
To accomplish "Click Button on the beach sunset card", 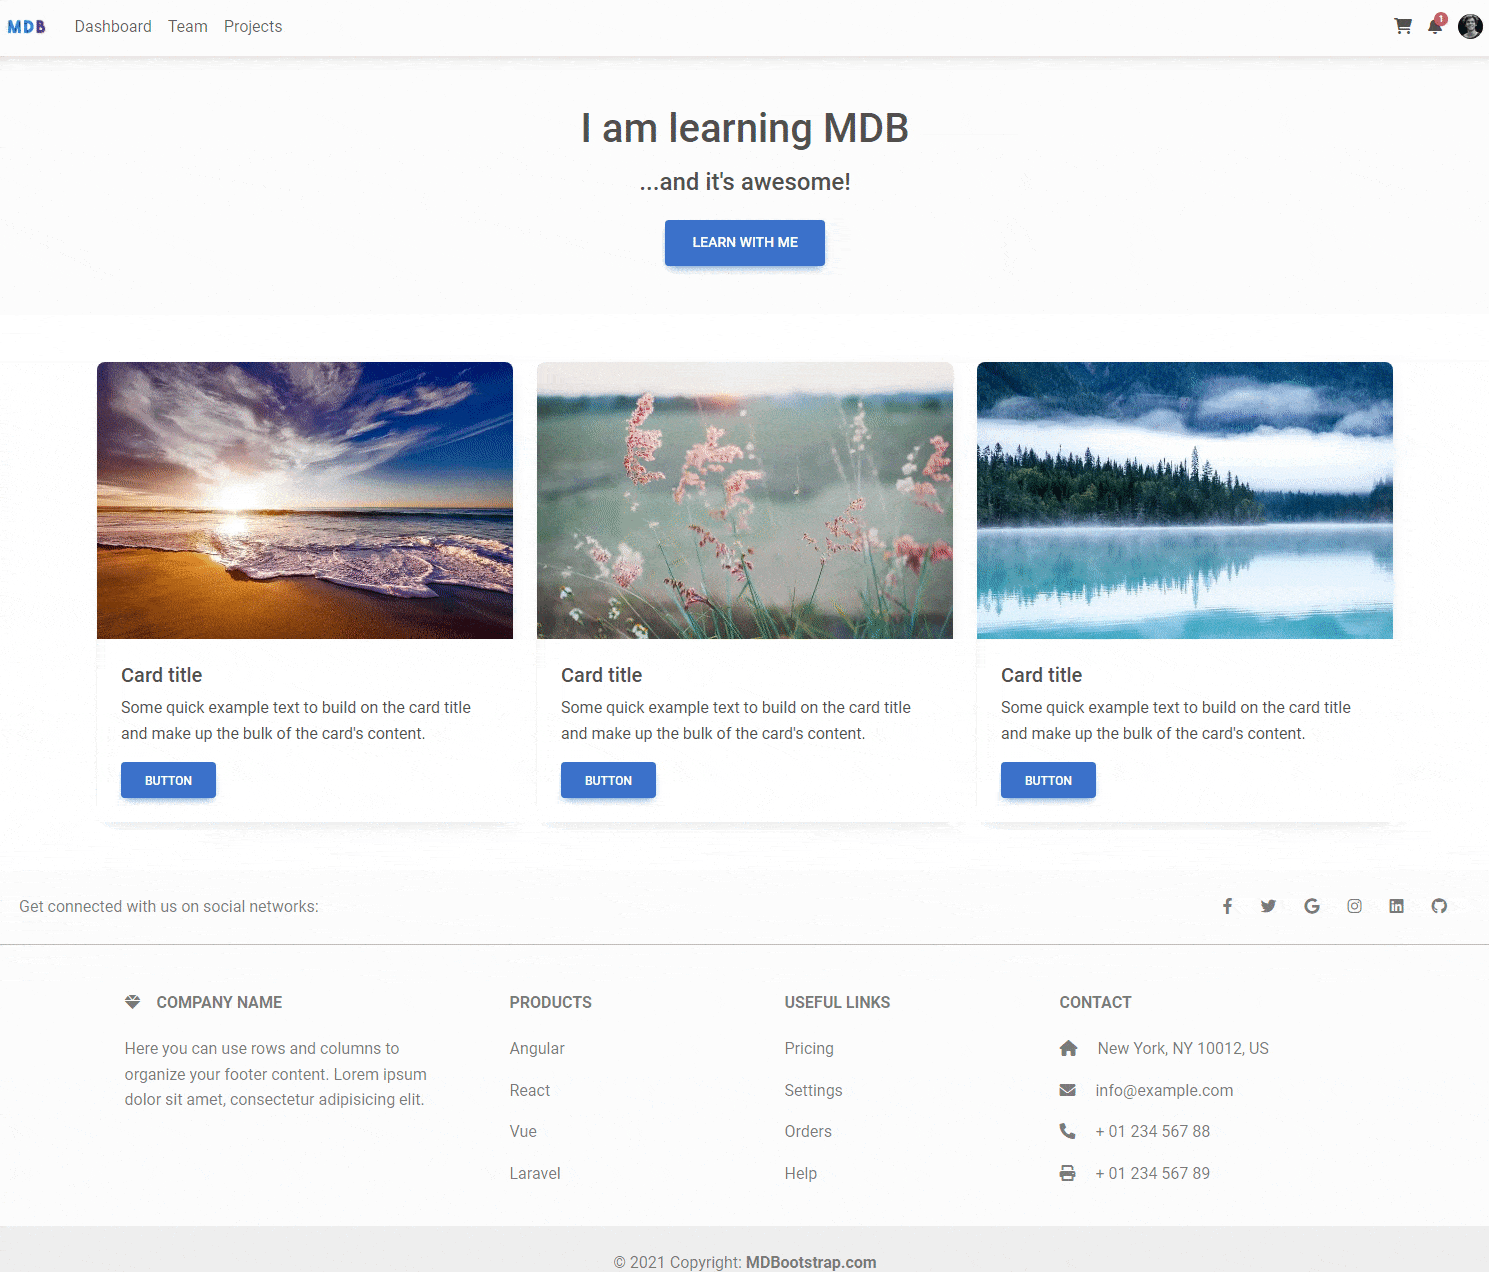I will (x=168, y=780).
